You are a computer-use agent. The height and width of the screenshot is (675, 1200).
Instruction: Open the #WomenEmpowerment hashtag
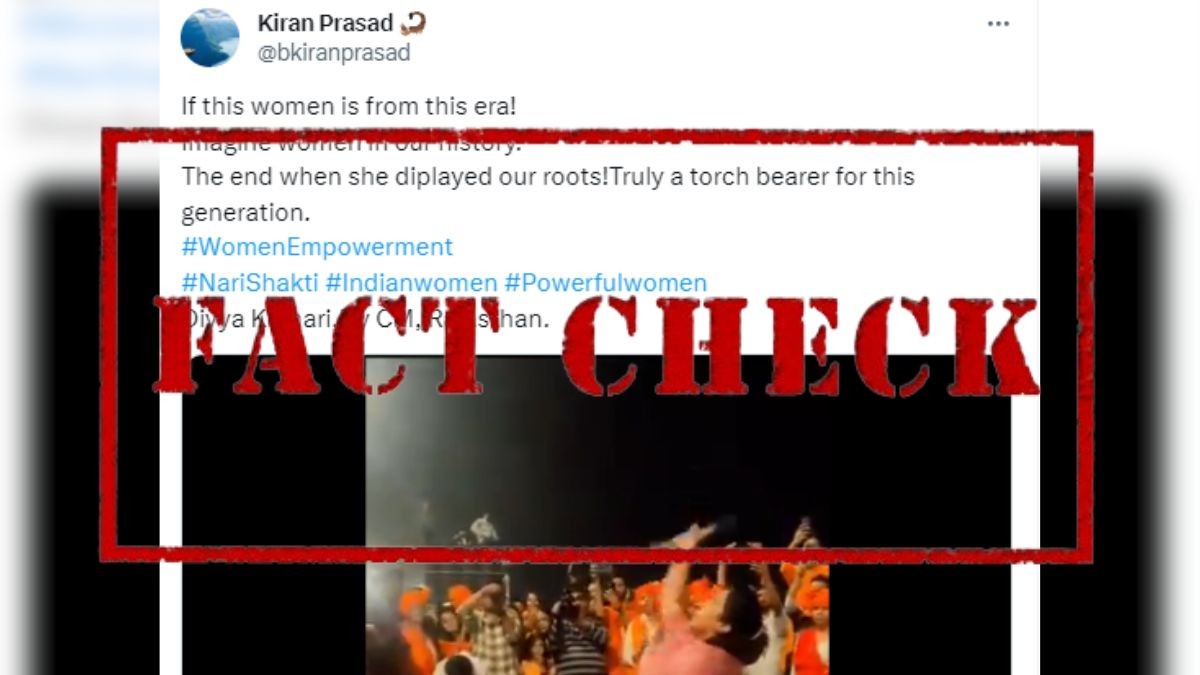pos(317,247)
